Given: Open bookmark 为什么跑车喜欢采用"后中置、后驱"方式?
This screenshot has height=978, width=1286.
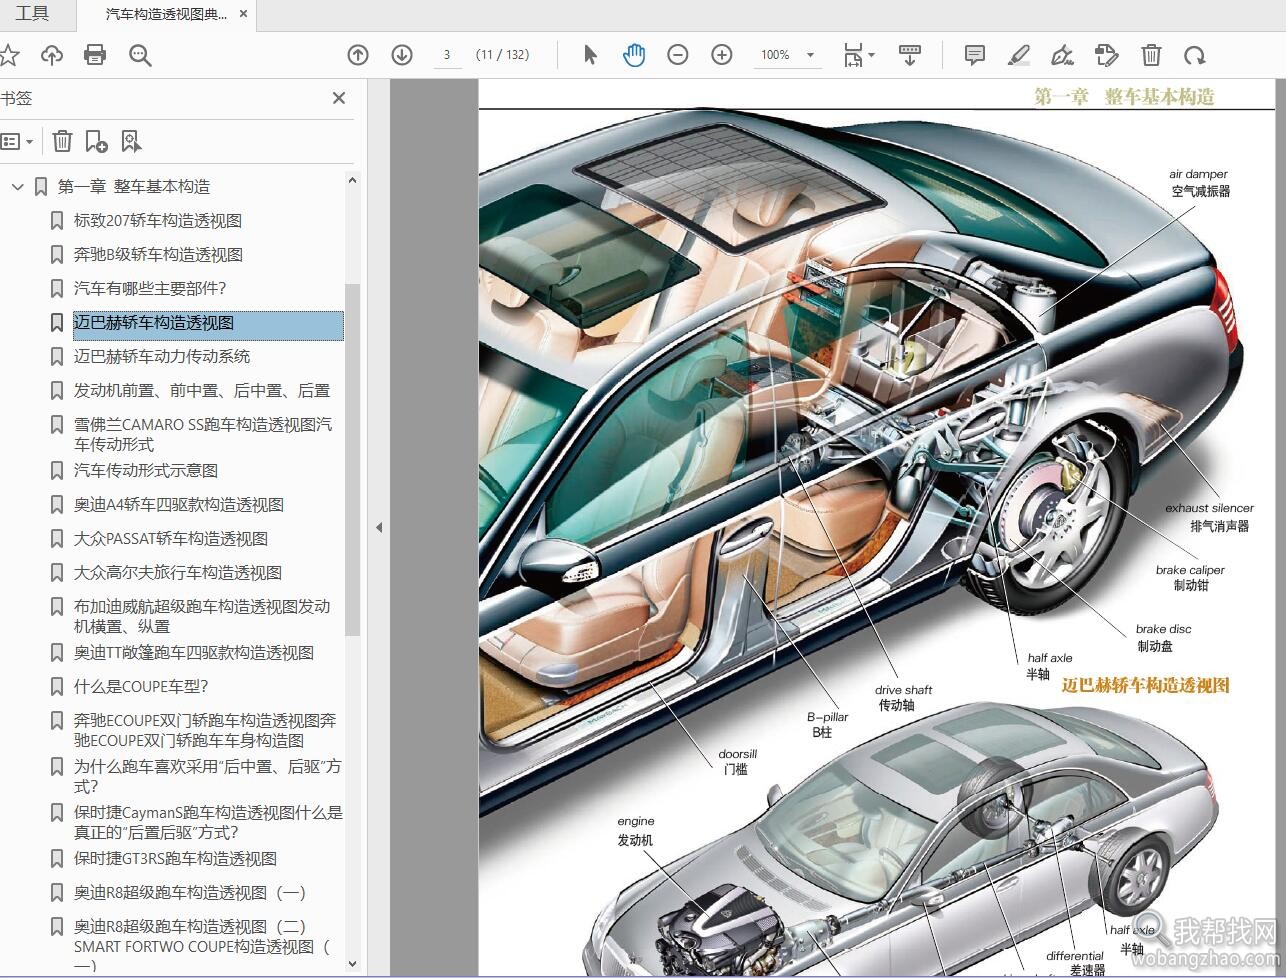Looking at the screenshot, I should (x=208, y=776).
